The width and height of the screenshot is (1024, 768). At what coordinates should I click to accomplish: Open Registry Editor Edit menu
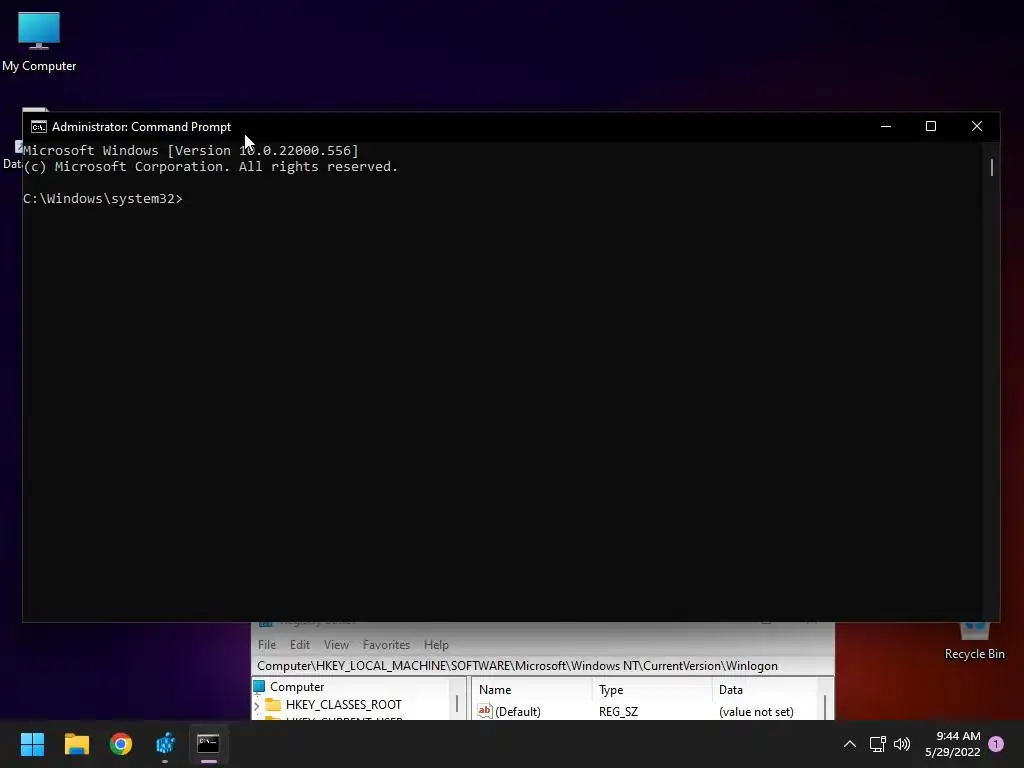pyautogui.click(x=300, y=645)
